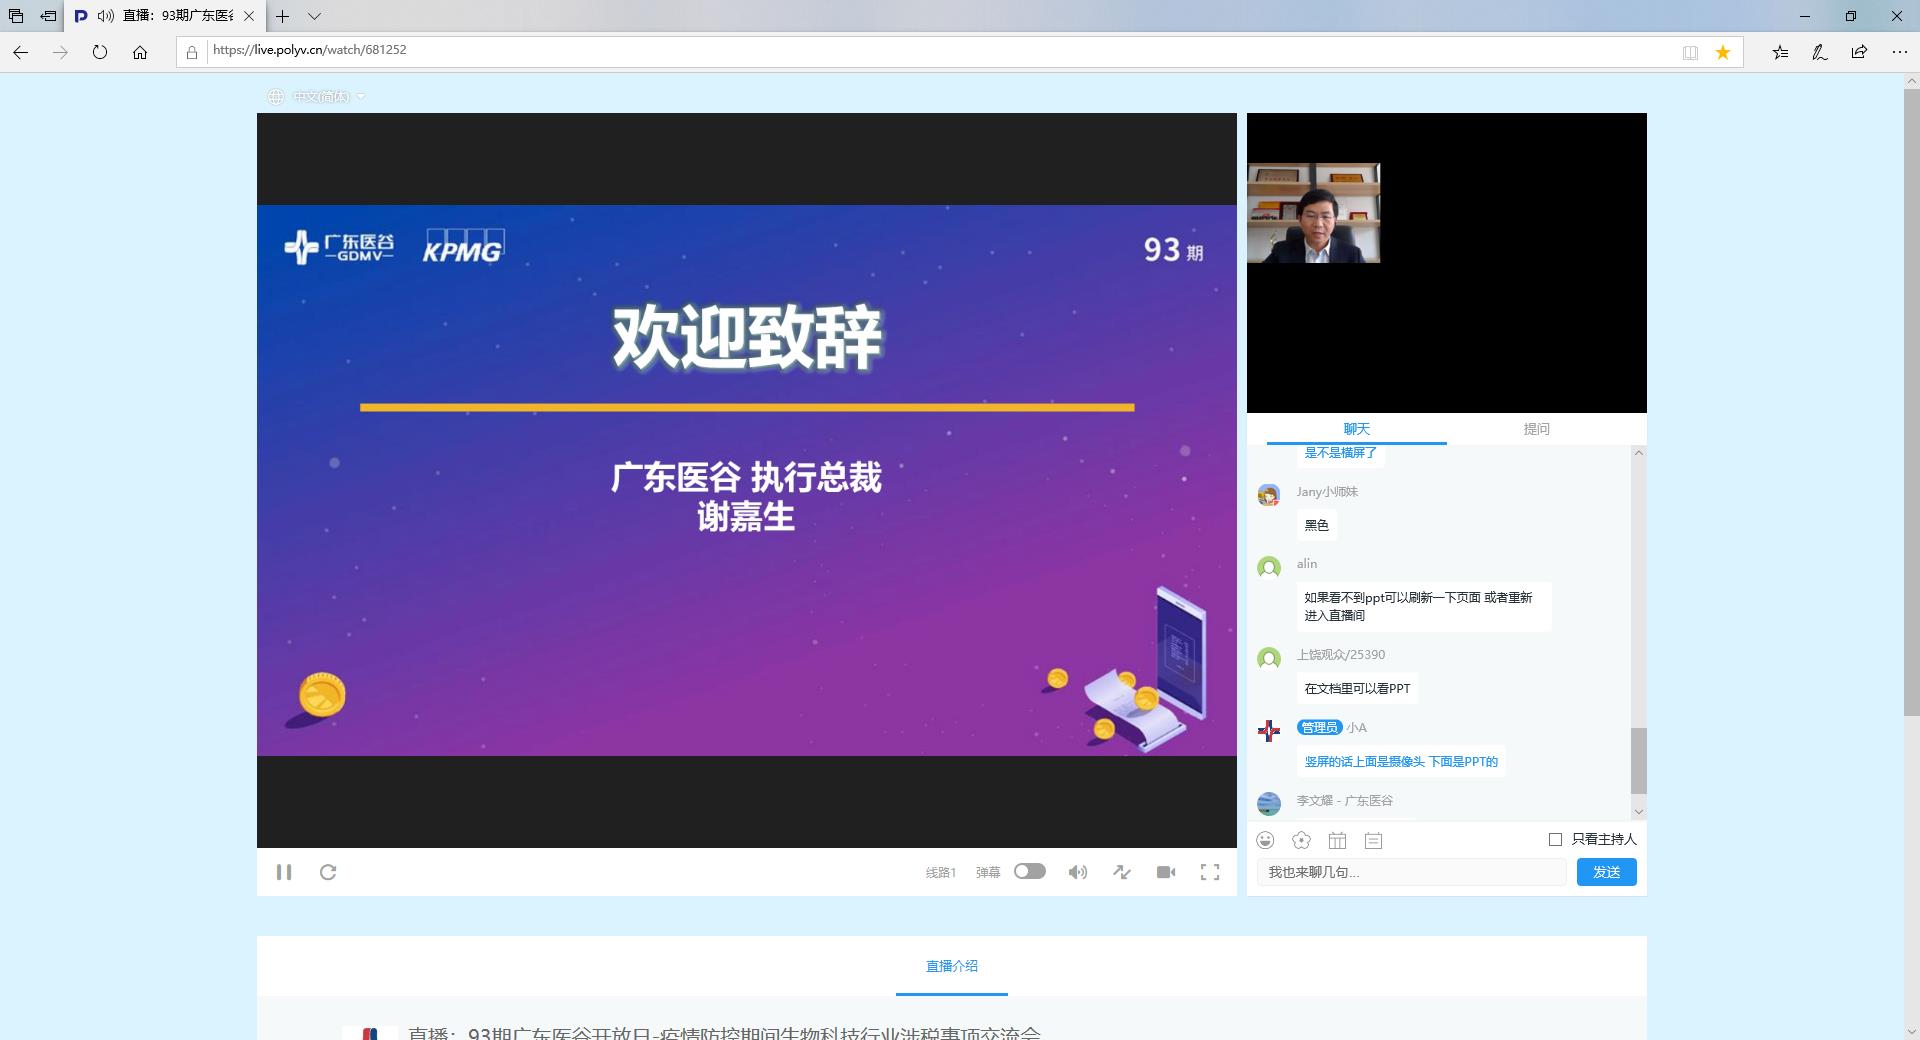Enter fullscreen mode in the player

[1210, 872]
